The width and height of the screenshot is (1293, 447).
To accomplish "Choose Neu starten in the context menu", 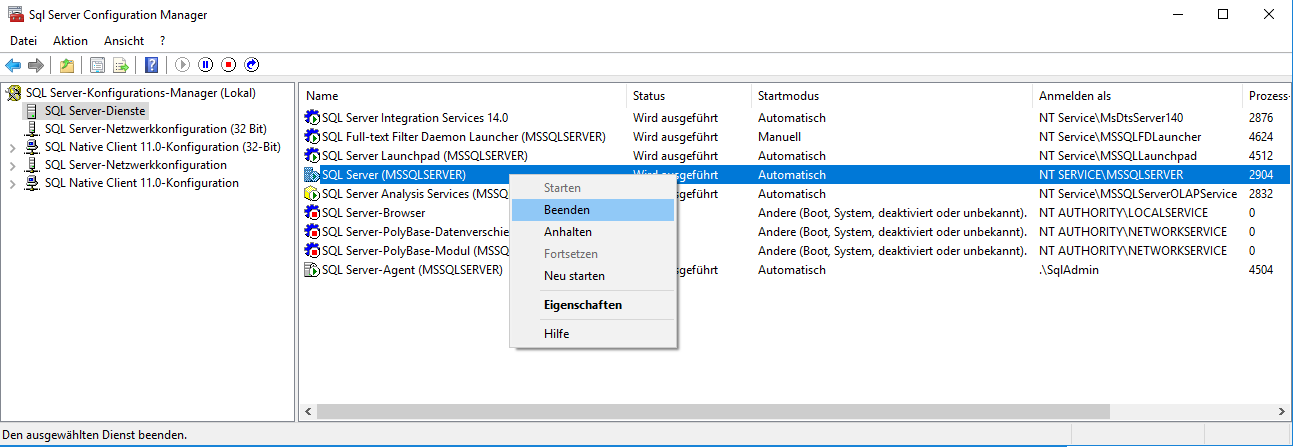I will click(x=592, y=276).
